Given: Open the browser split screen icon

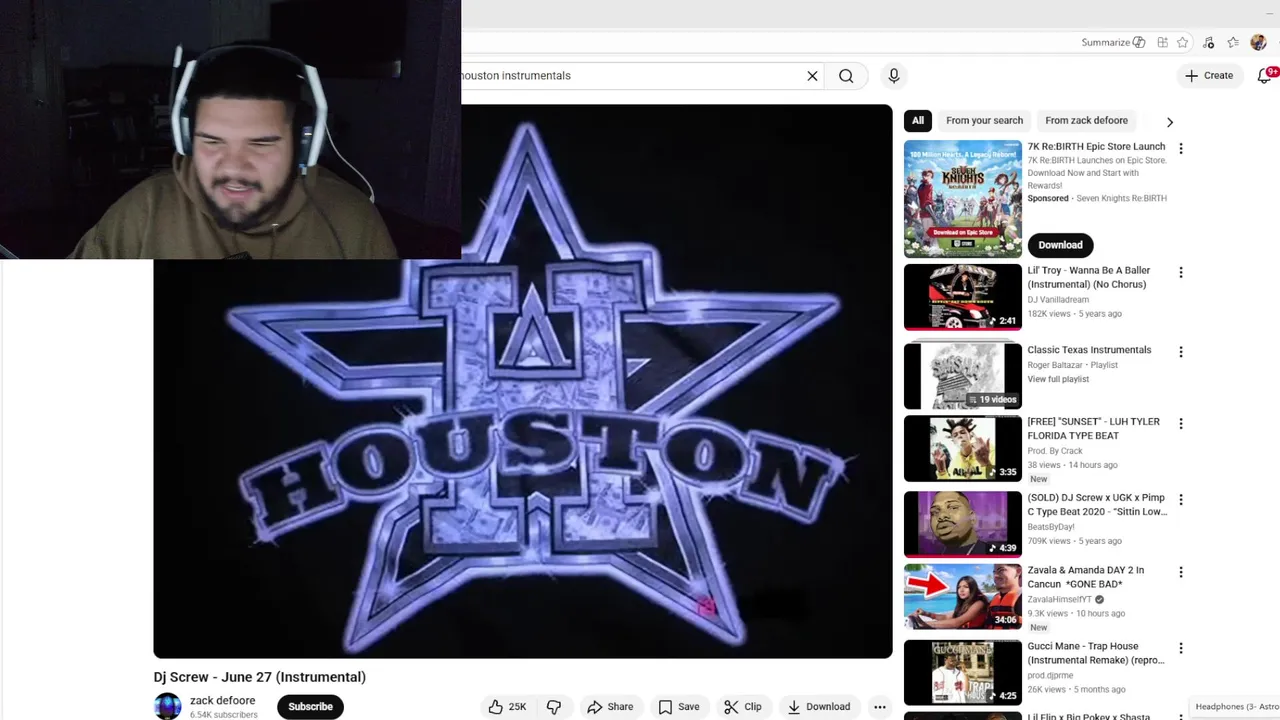Looking at the screenshot, I should tap(1162, 43).
